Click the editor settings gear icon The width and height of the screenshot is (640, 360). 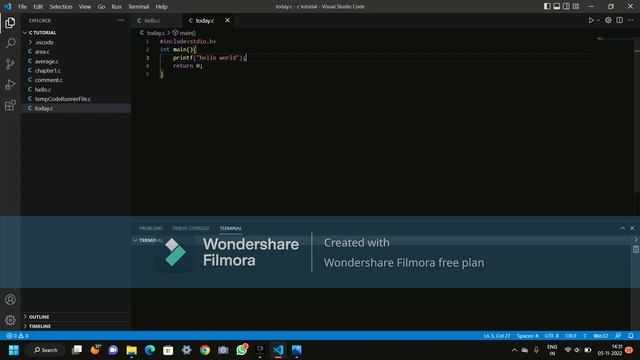pyautogui.click(x=608, y=20)
